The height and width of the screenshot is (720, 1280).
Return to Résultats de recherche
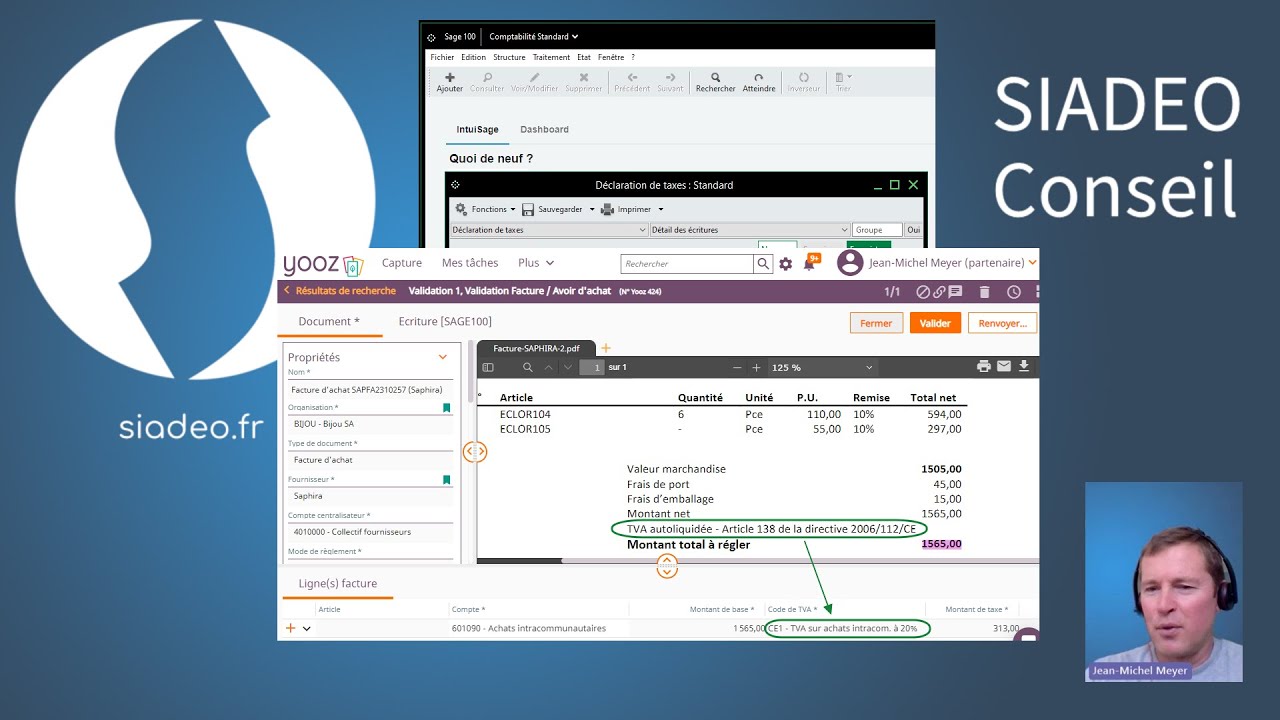pyautogui.click(x=340, y=291)
